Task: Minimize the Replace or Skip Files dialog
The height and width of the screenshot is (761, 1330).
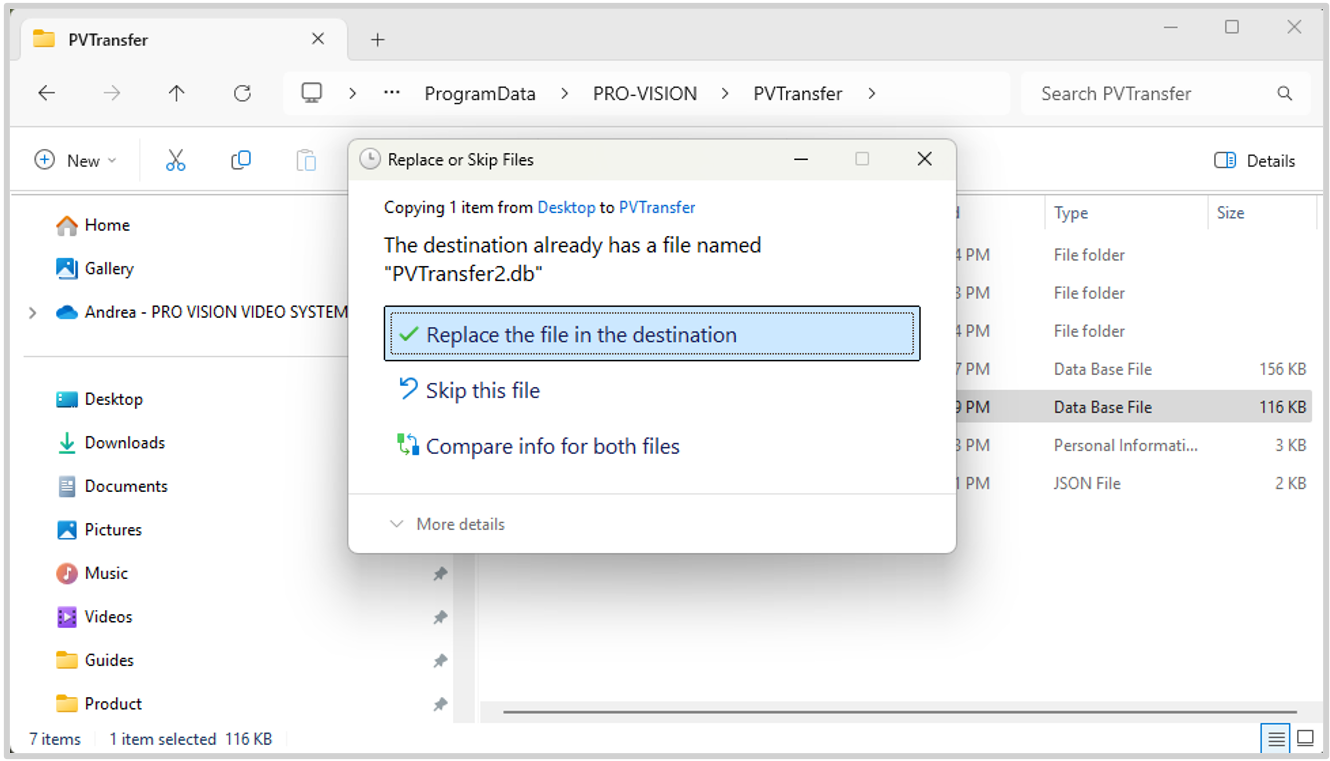Action: (801, 159)
